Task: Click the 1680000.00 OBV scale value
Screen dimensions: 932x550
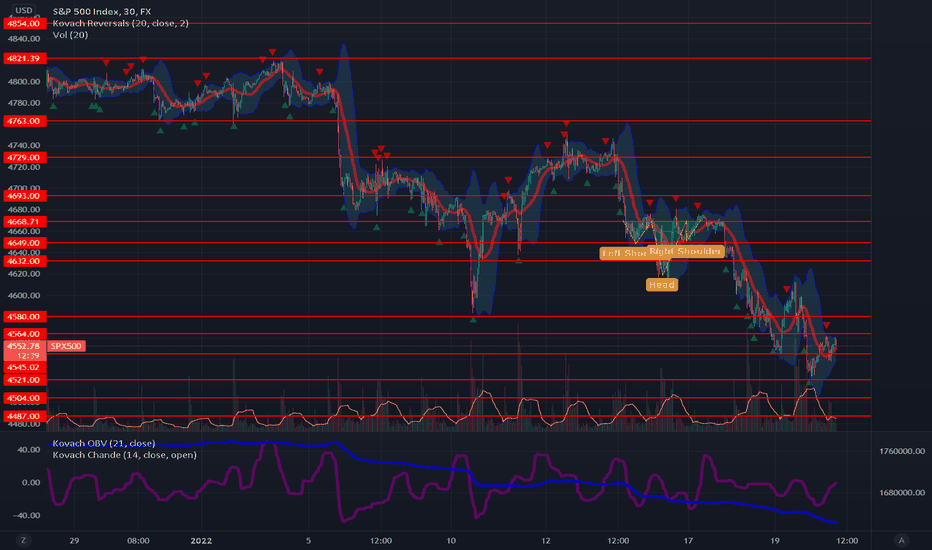Action: [x=902, y=492]
